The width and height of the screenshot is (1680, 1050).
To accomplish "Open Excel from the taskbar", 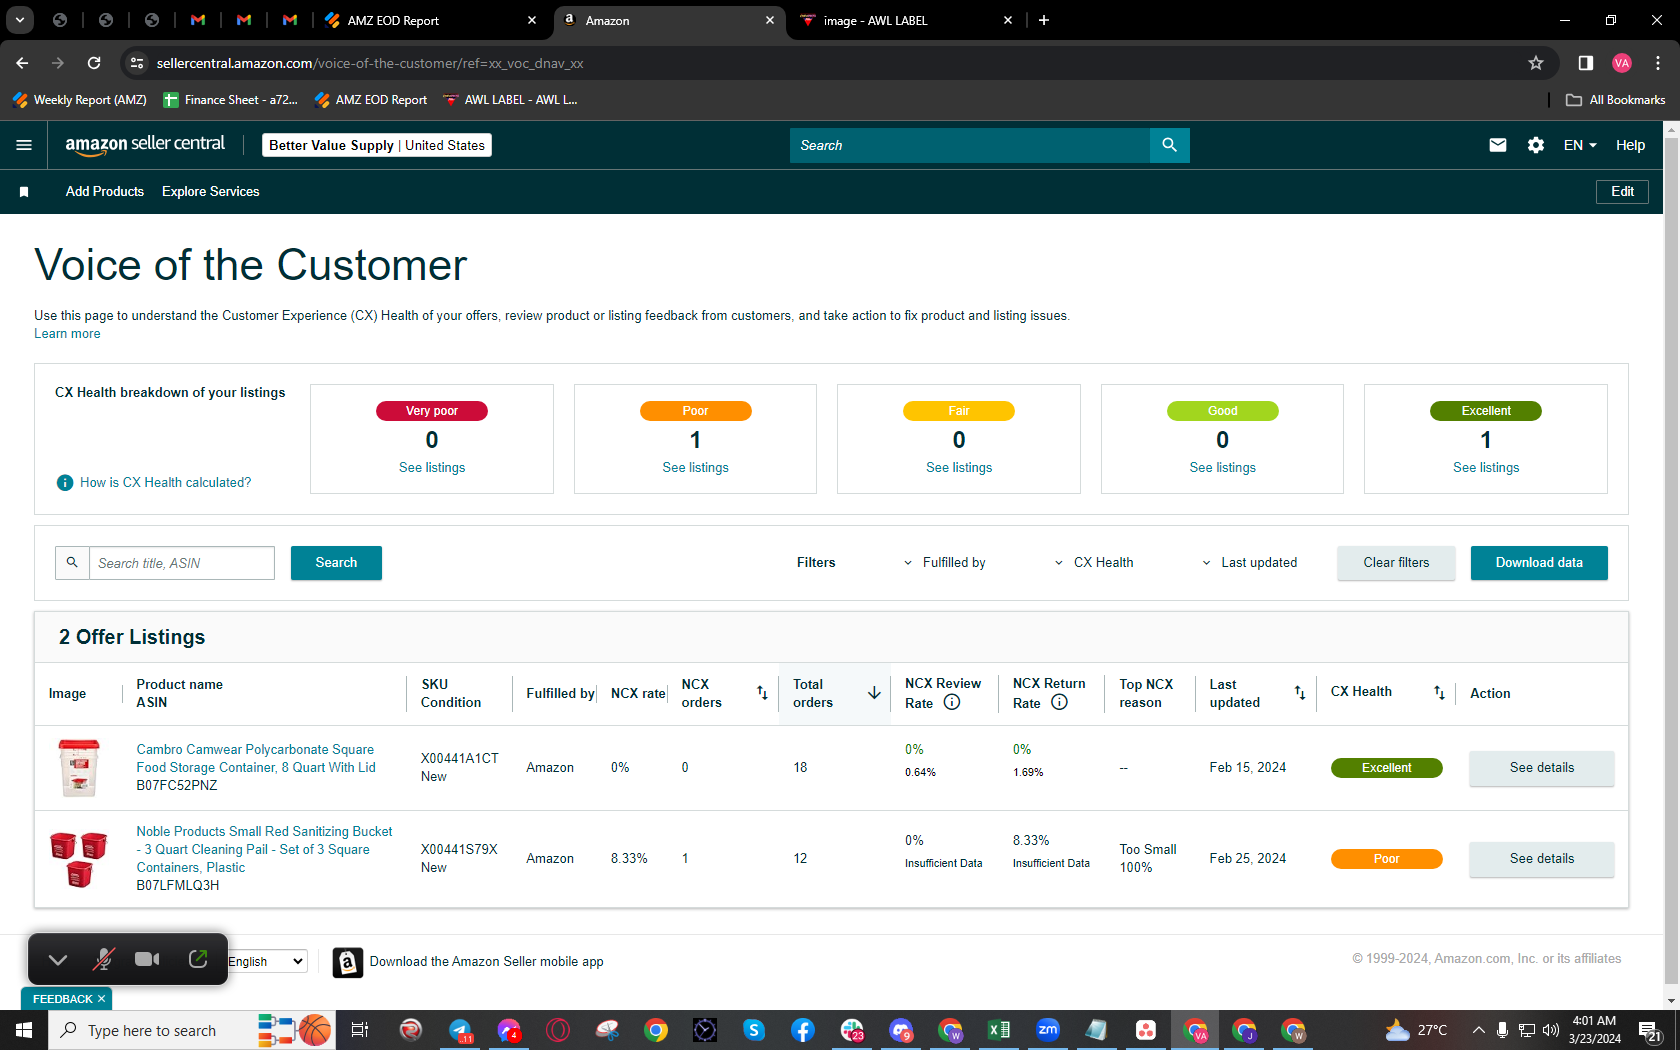I will pyautogui.click(x=998, y=1030).
